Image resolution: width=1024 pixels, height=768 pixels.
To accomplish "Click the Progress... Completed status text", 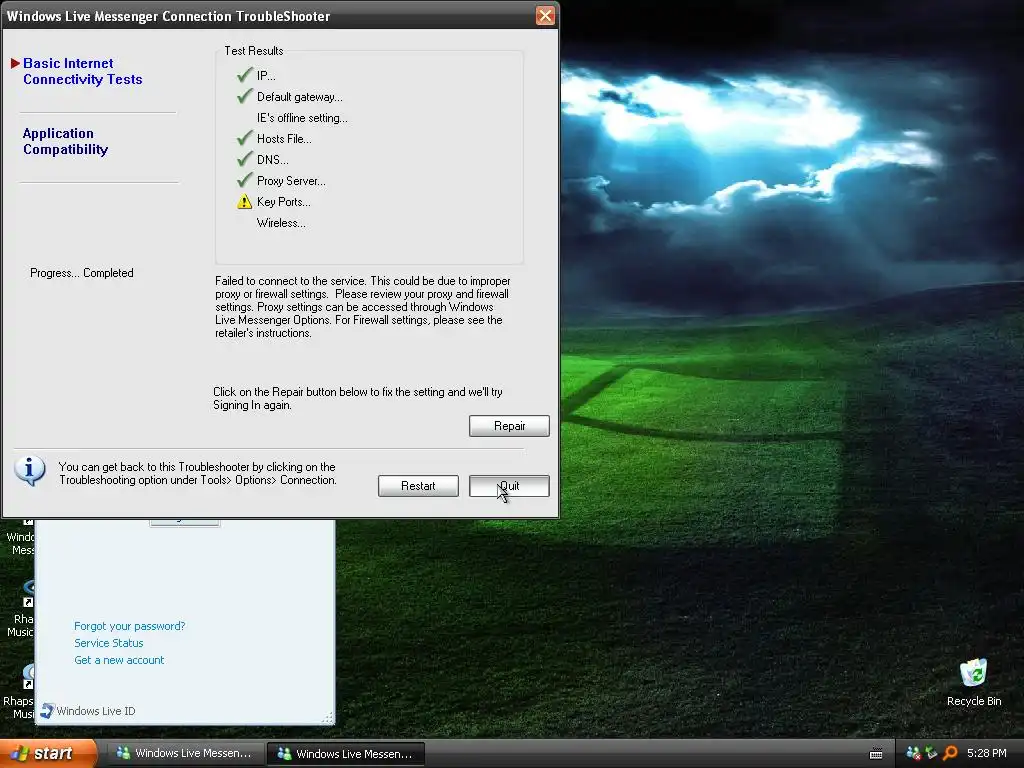I will [x=82, y=273].
